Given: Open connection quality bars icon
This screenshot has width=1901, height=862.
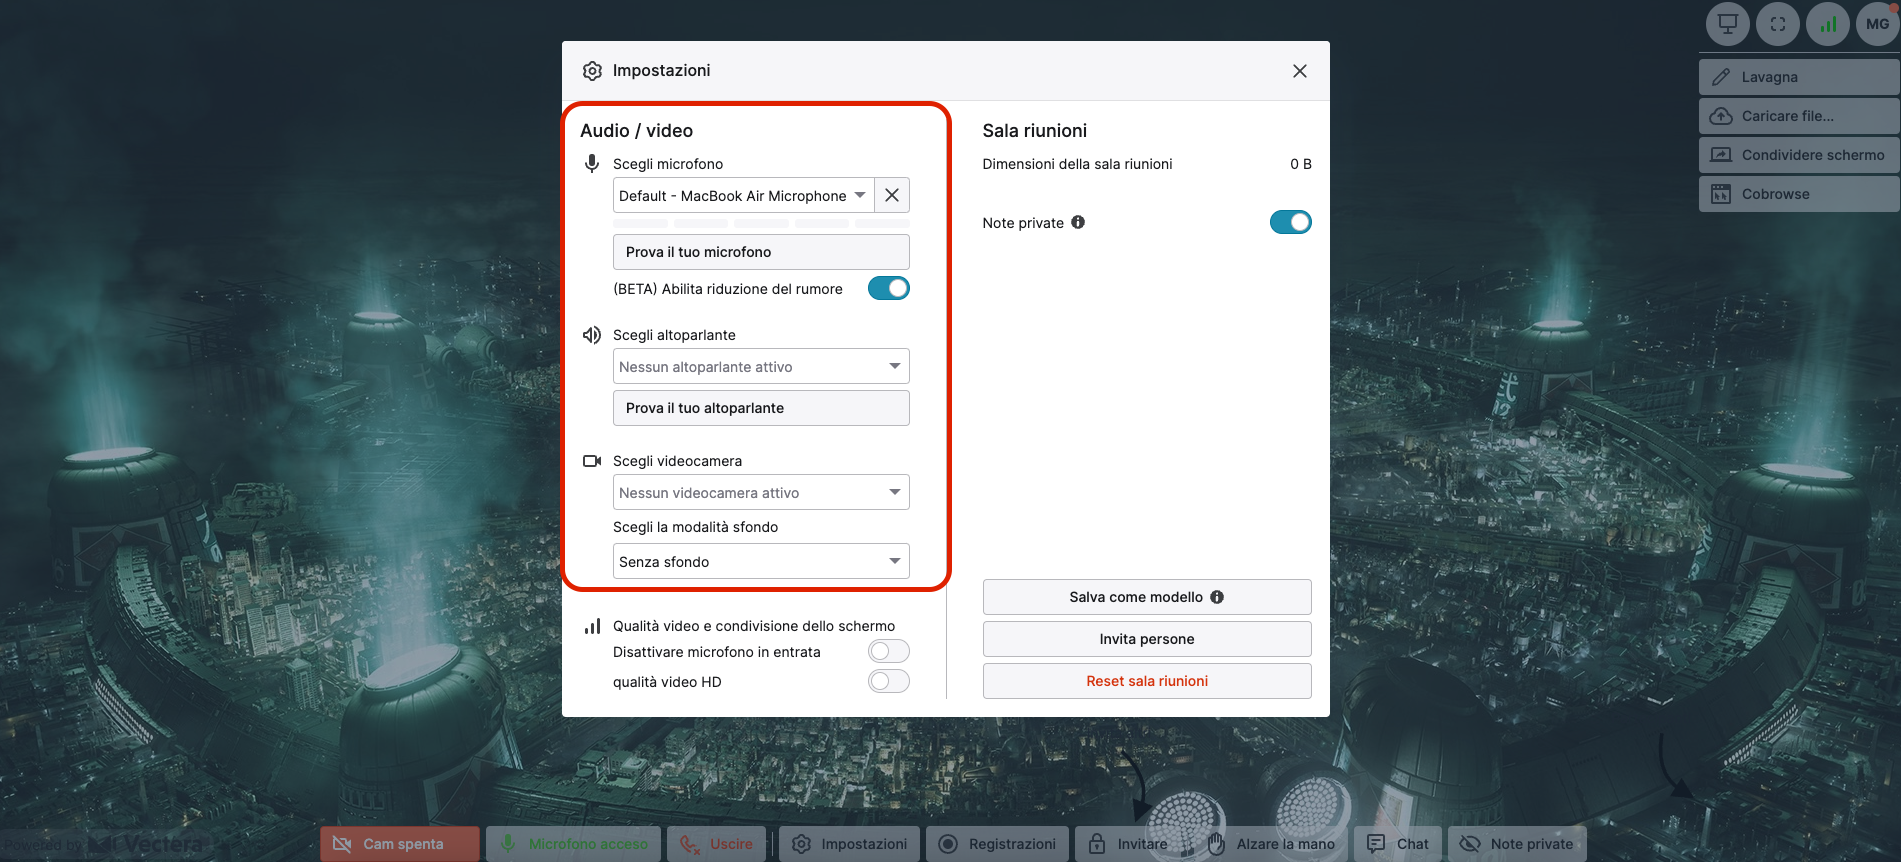Looking at the screenshot, I should coord(1827,24).
